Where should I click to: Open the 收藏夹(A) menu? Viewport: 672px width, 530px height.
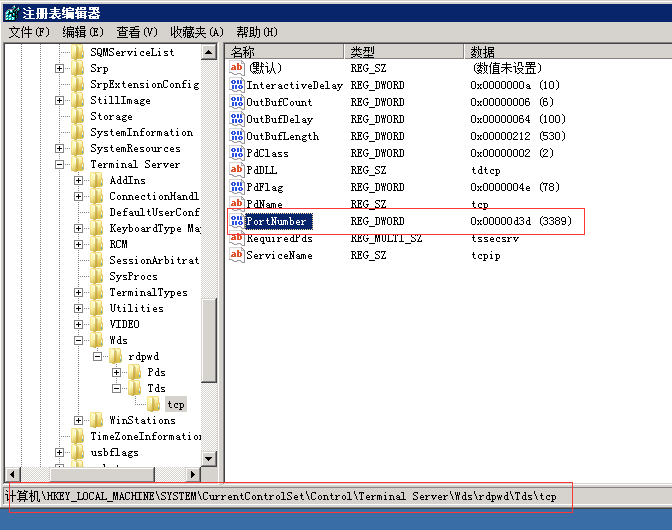tap(196, 32)
